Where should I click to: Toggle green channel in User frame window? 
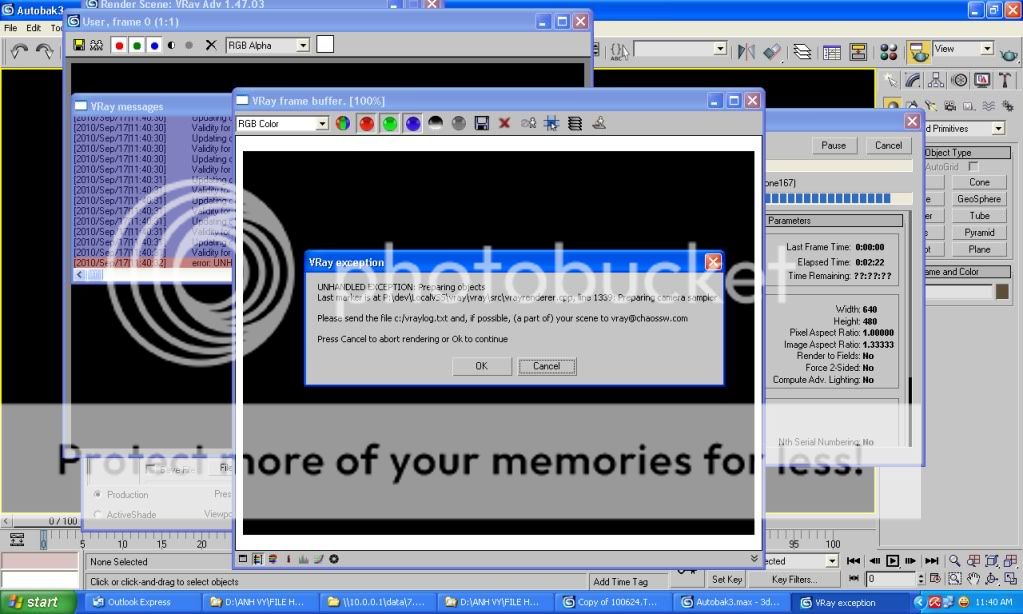point(136,45)
